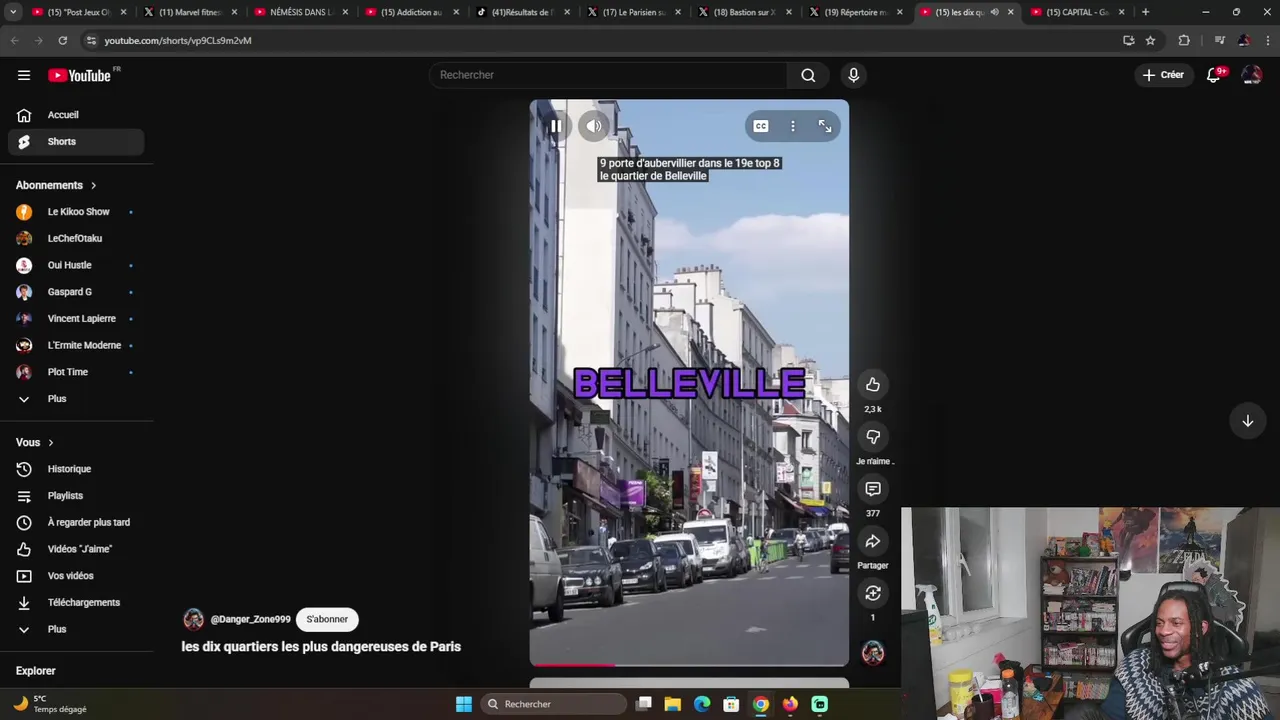The height and width of the screenshot is (720, 1280).
Task: Focus the Rechercher search field
Action: [x=608, y=75]
